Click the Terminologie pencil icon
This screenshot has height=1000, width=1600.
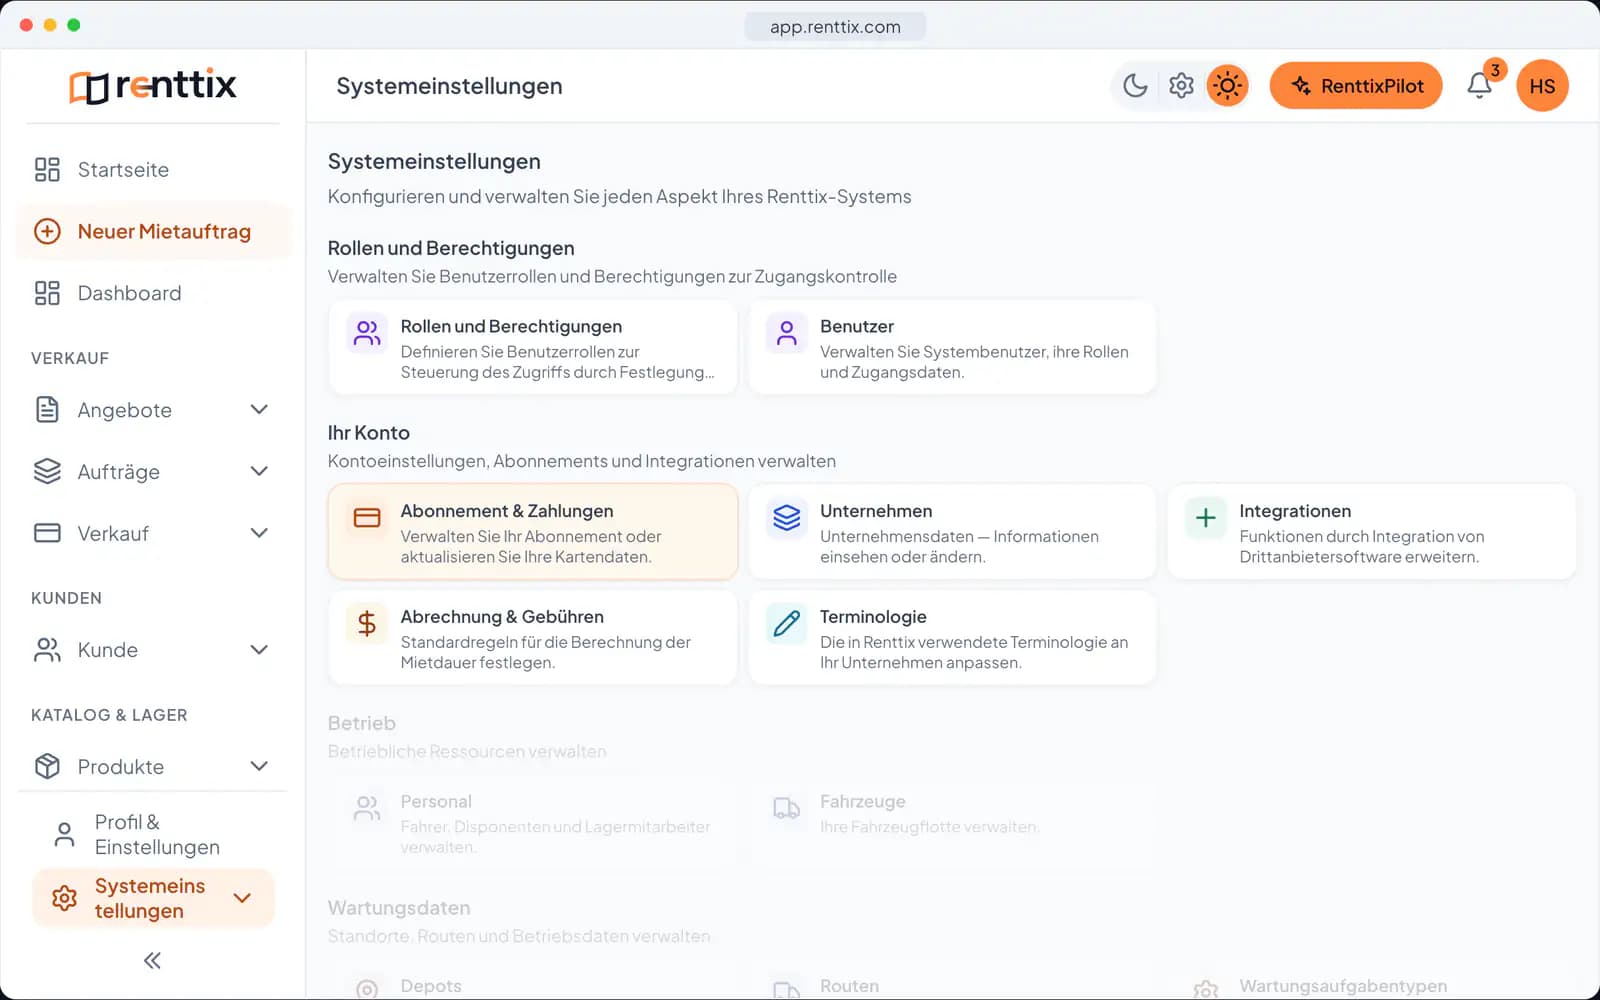787,624
